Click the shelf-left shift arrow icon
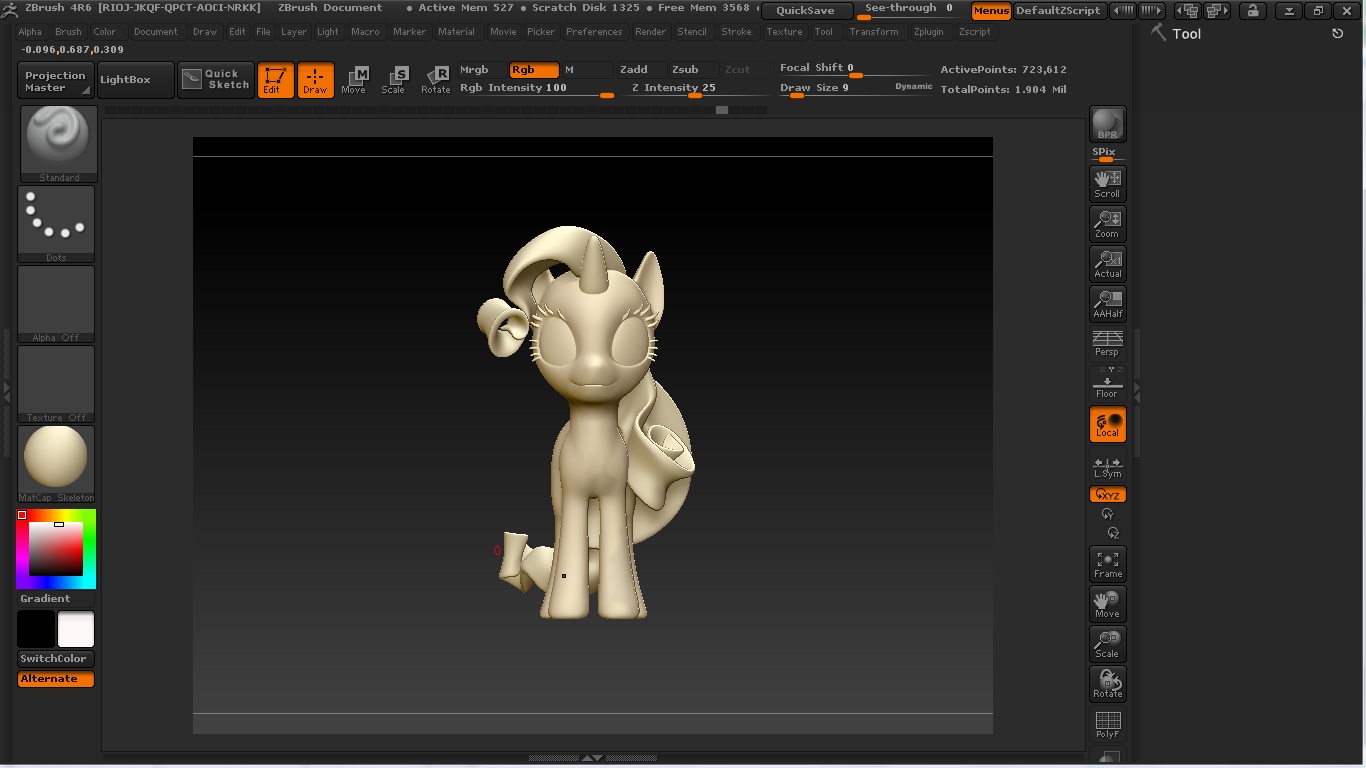 [1123, 11]
